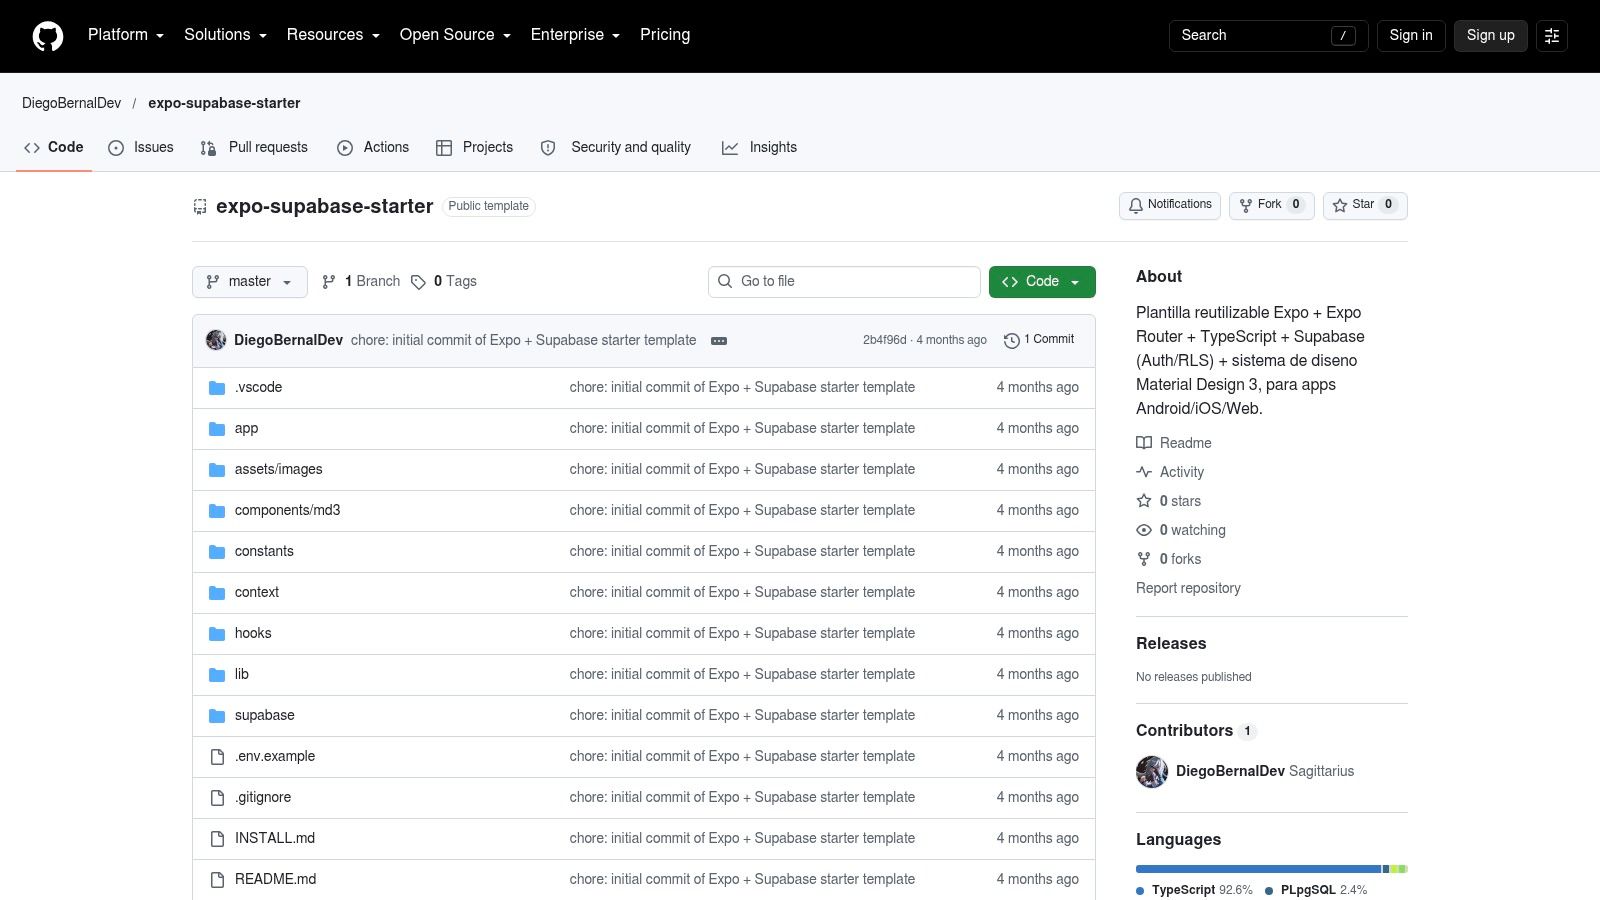This screenshot has width=1600, height=900.
Task: Open the master branch selector dropdown
Action: (250, 282)
